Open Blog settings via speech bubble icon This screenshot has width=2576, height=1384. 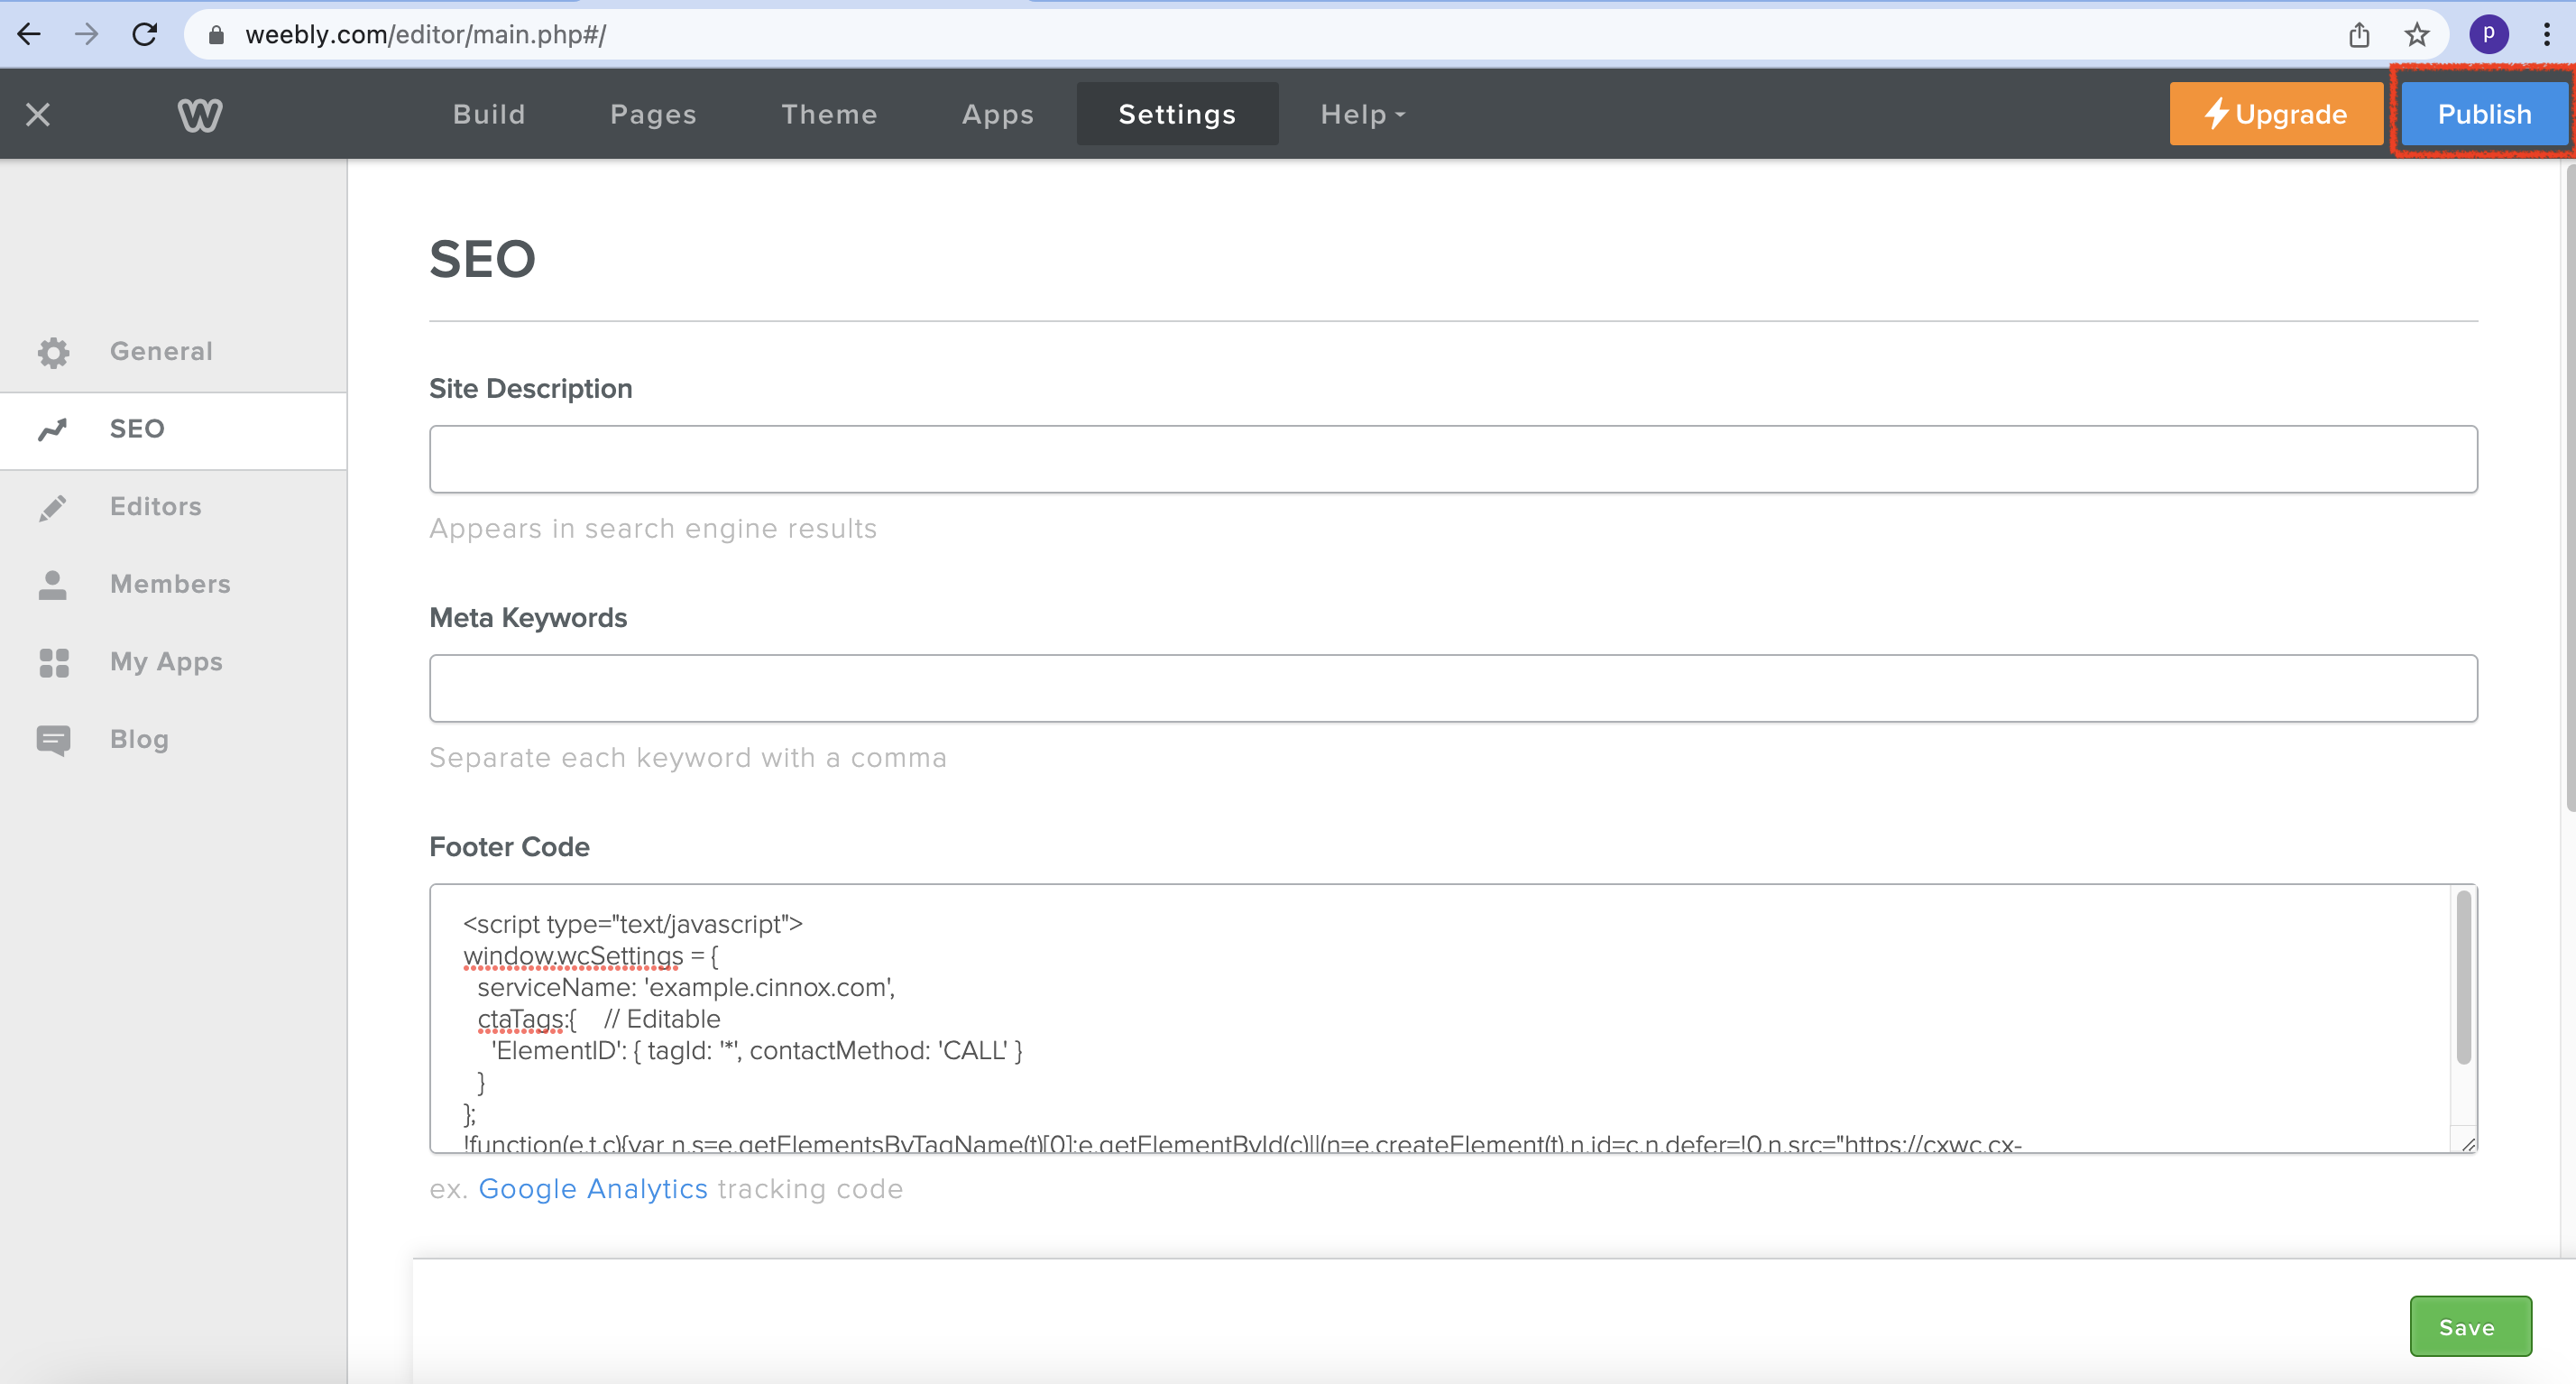[x=53, y=740]
